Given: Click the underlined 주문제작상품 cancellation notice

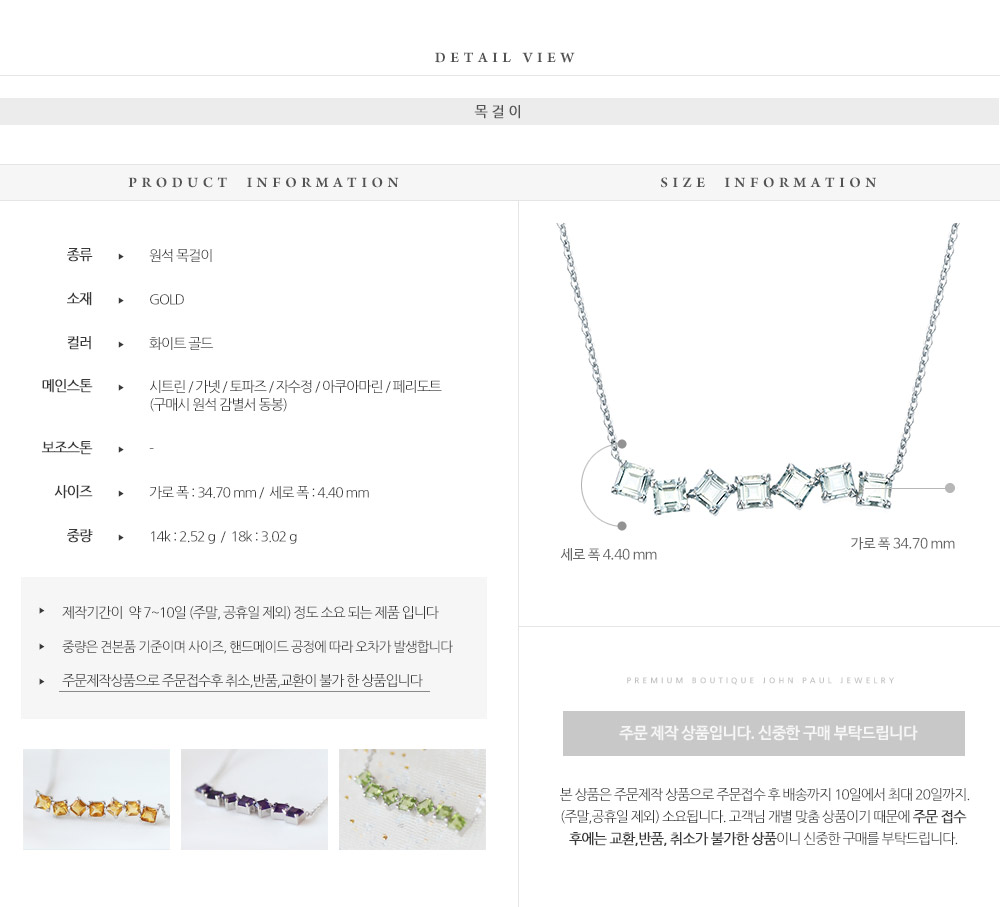Looking at the screenshot, I should 243,681.
